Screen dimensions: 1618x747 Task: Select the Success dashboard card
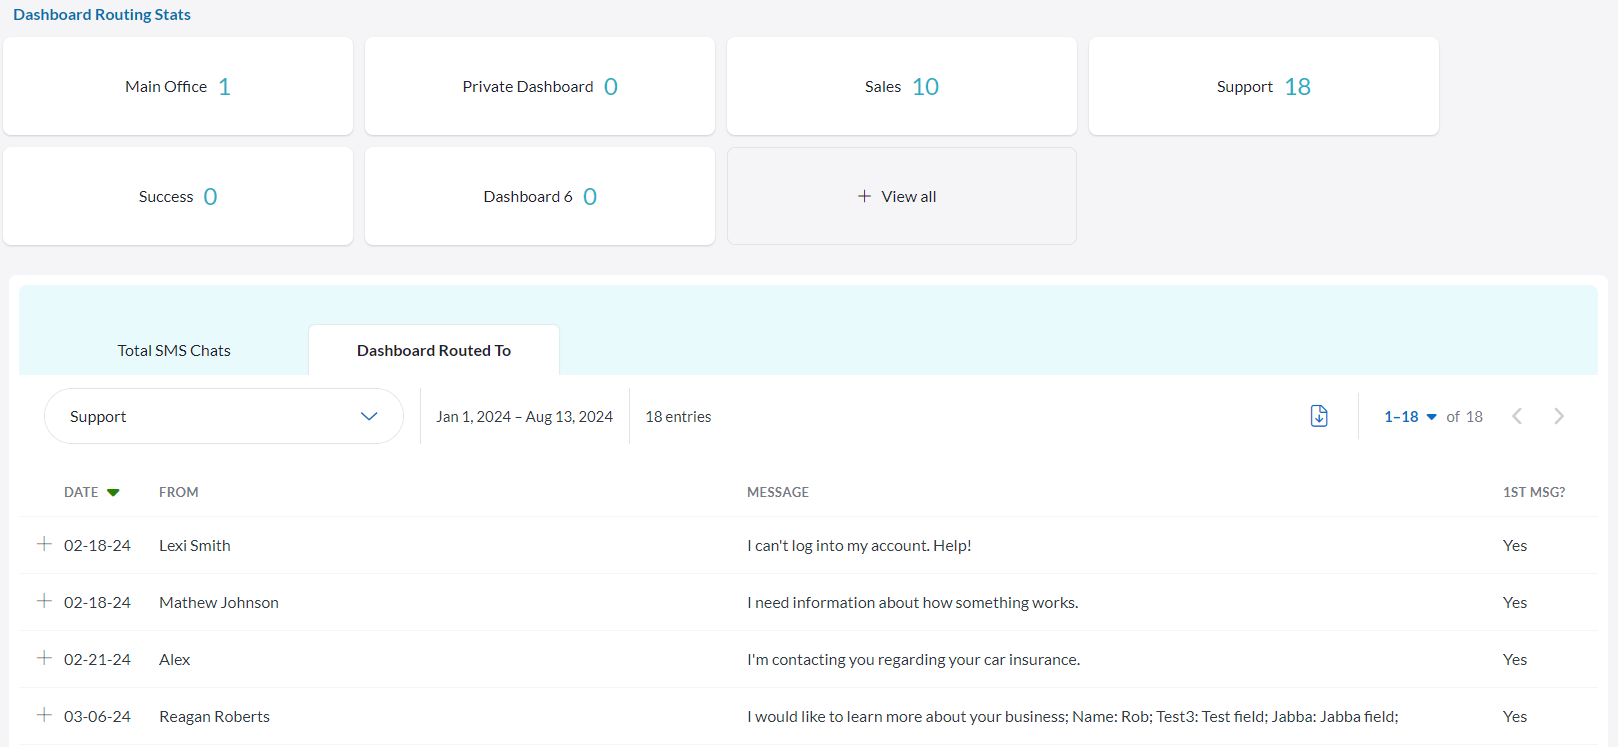[178, 197]
